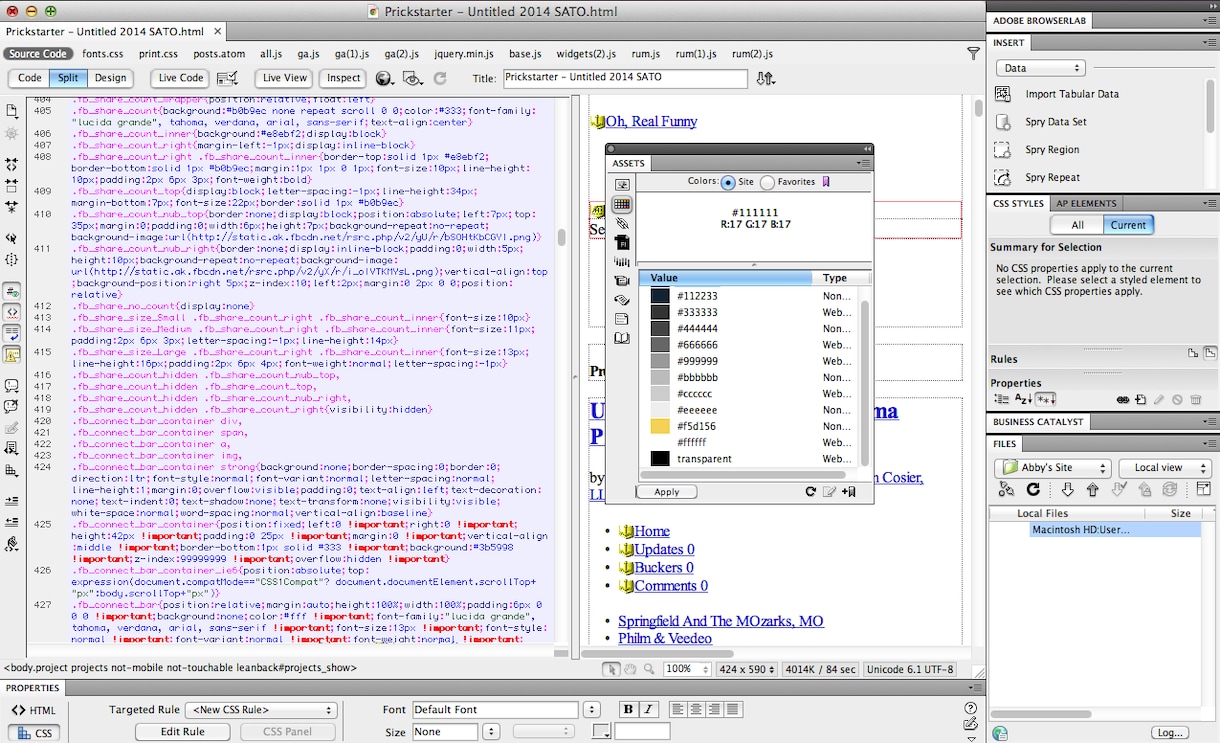Open the Springfield And The MOzarks, MO link
The width and height of the screenshot is (1220, 743).
click(721, 622)
